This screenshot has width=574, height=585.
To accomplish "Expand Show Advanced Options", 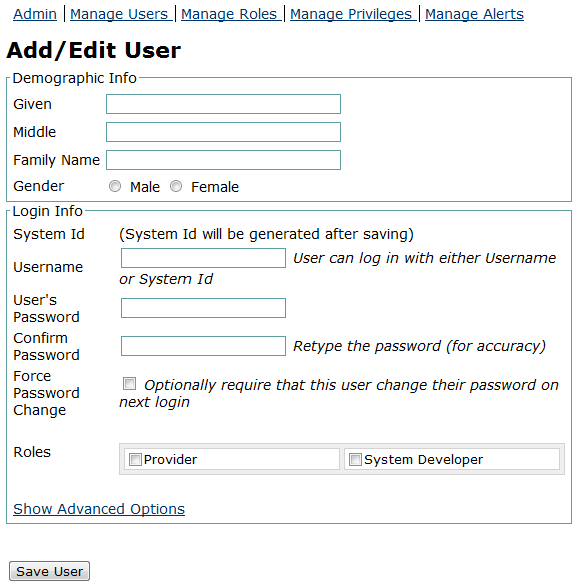I will point(99,509).
